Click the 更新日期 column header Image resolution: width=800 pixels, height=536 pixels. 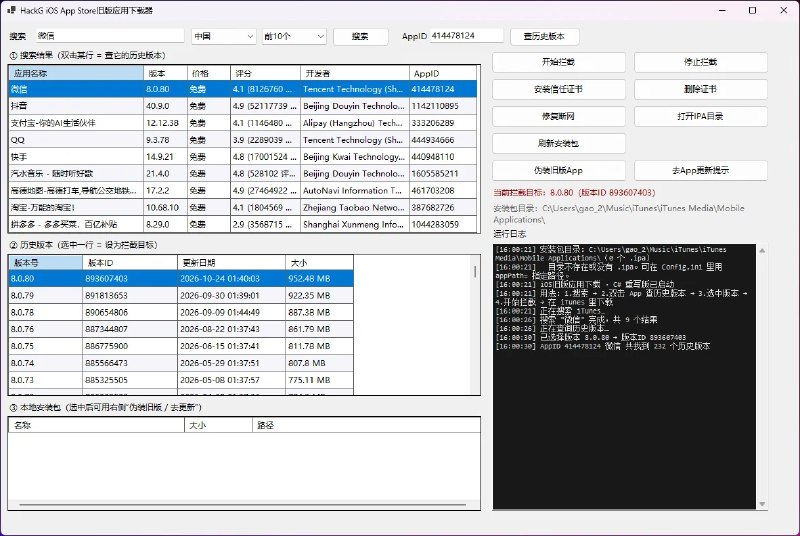(231, 263)
